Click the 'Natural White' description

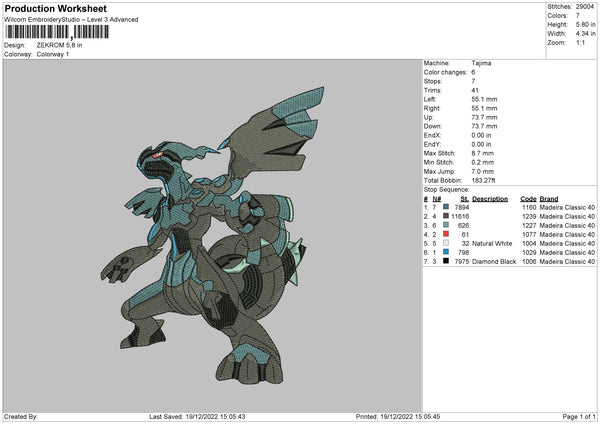pos(492,243)
